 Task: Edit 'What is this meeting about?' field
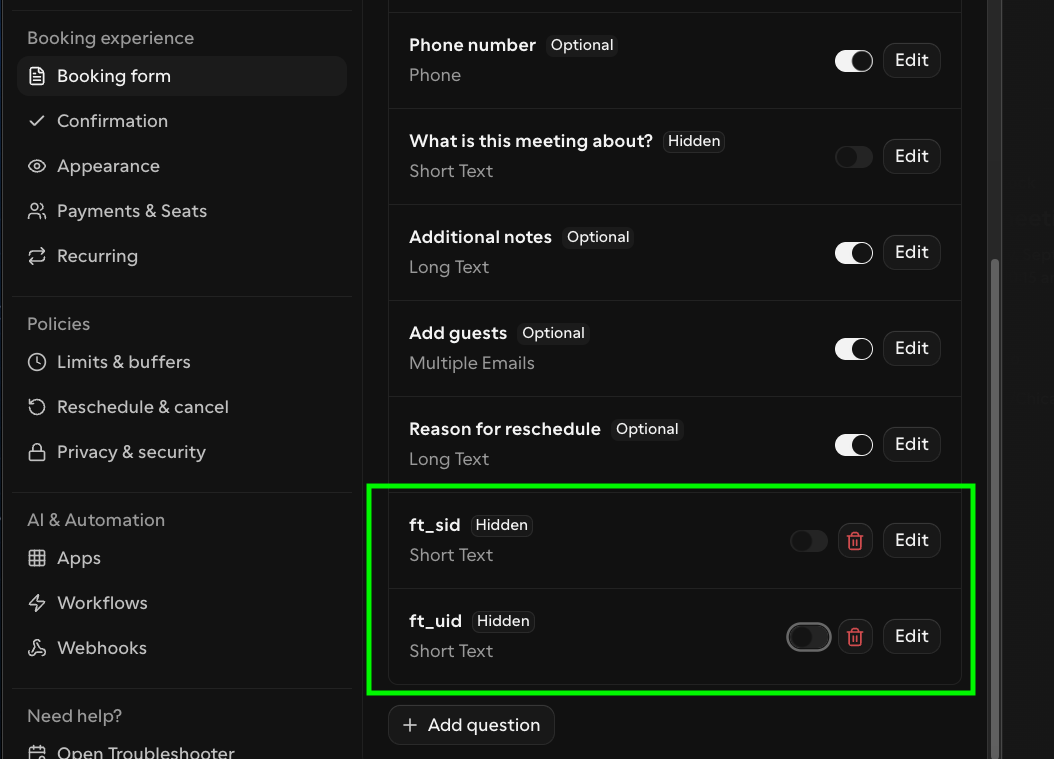911,157
